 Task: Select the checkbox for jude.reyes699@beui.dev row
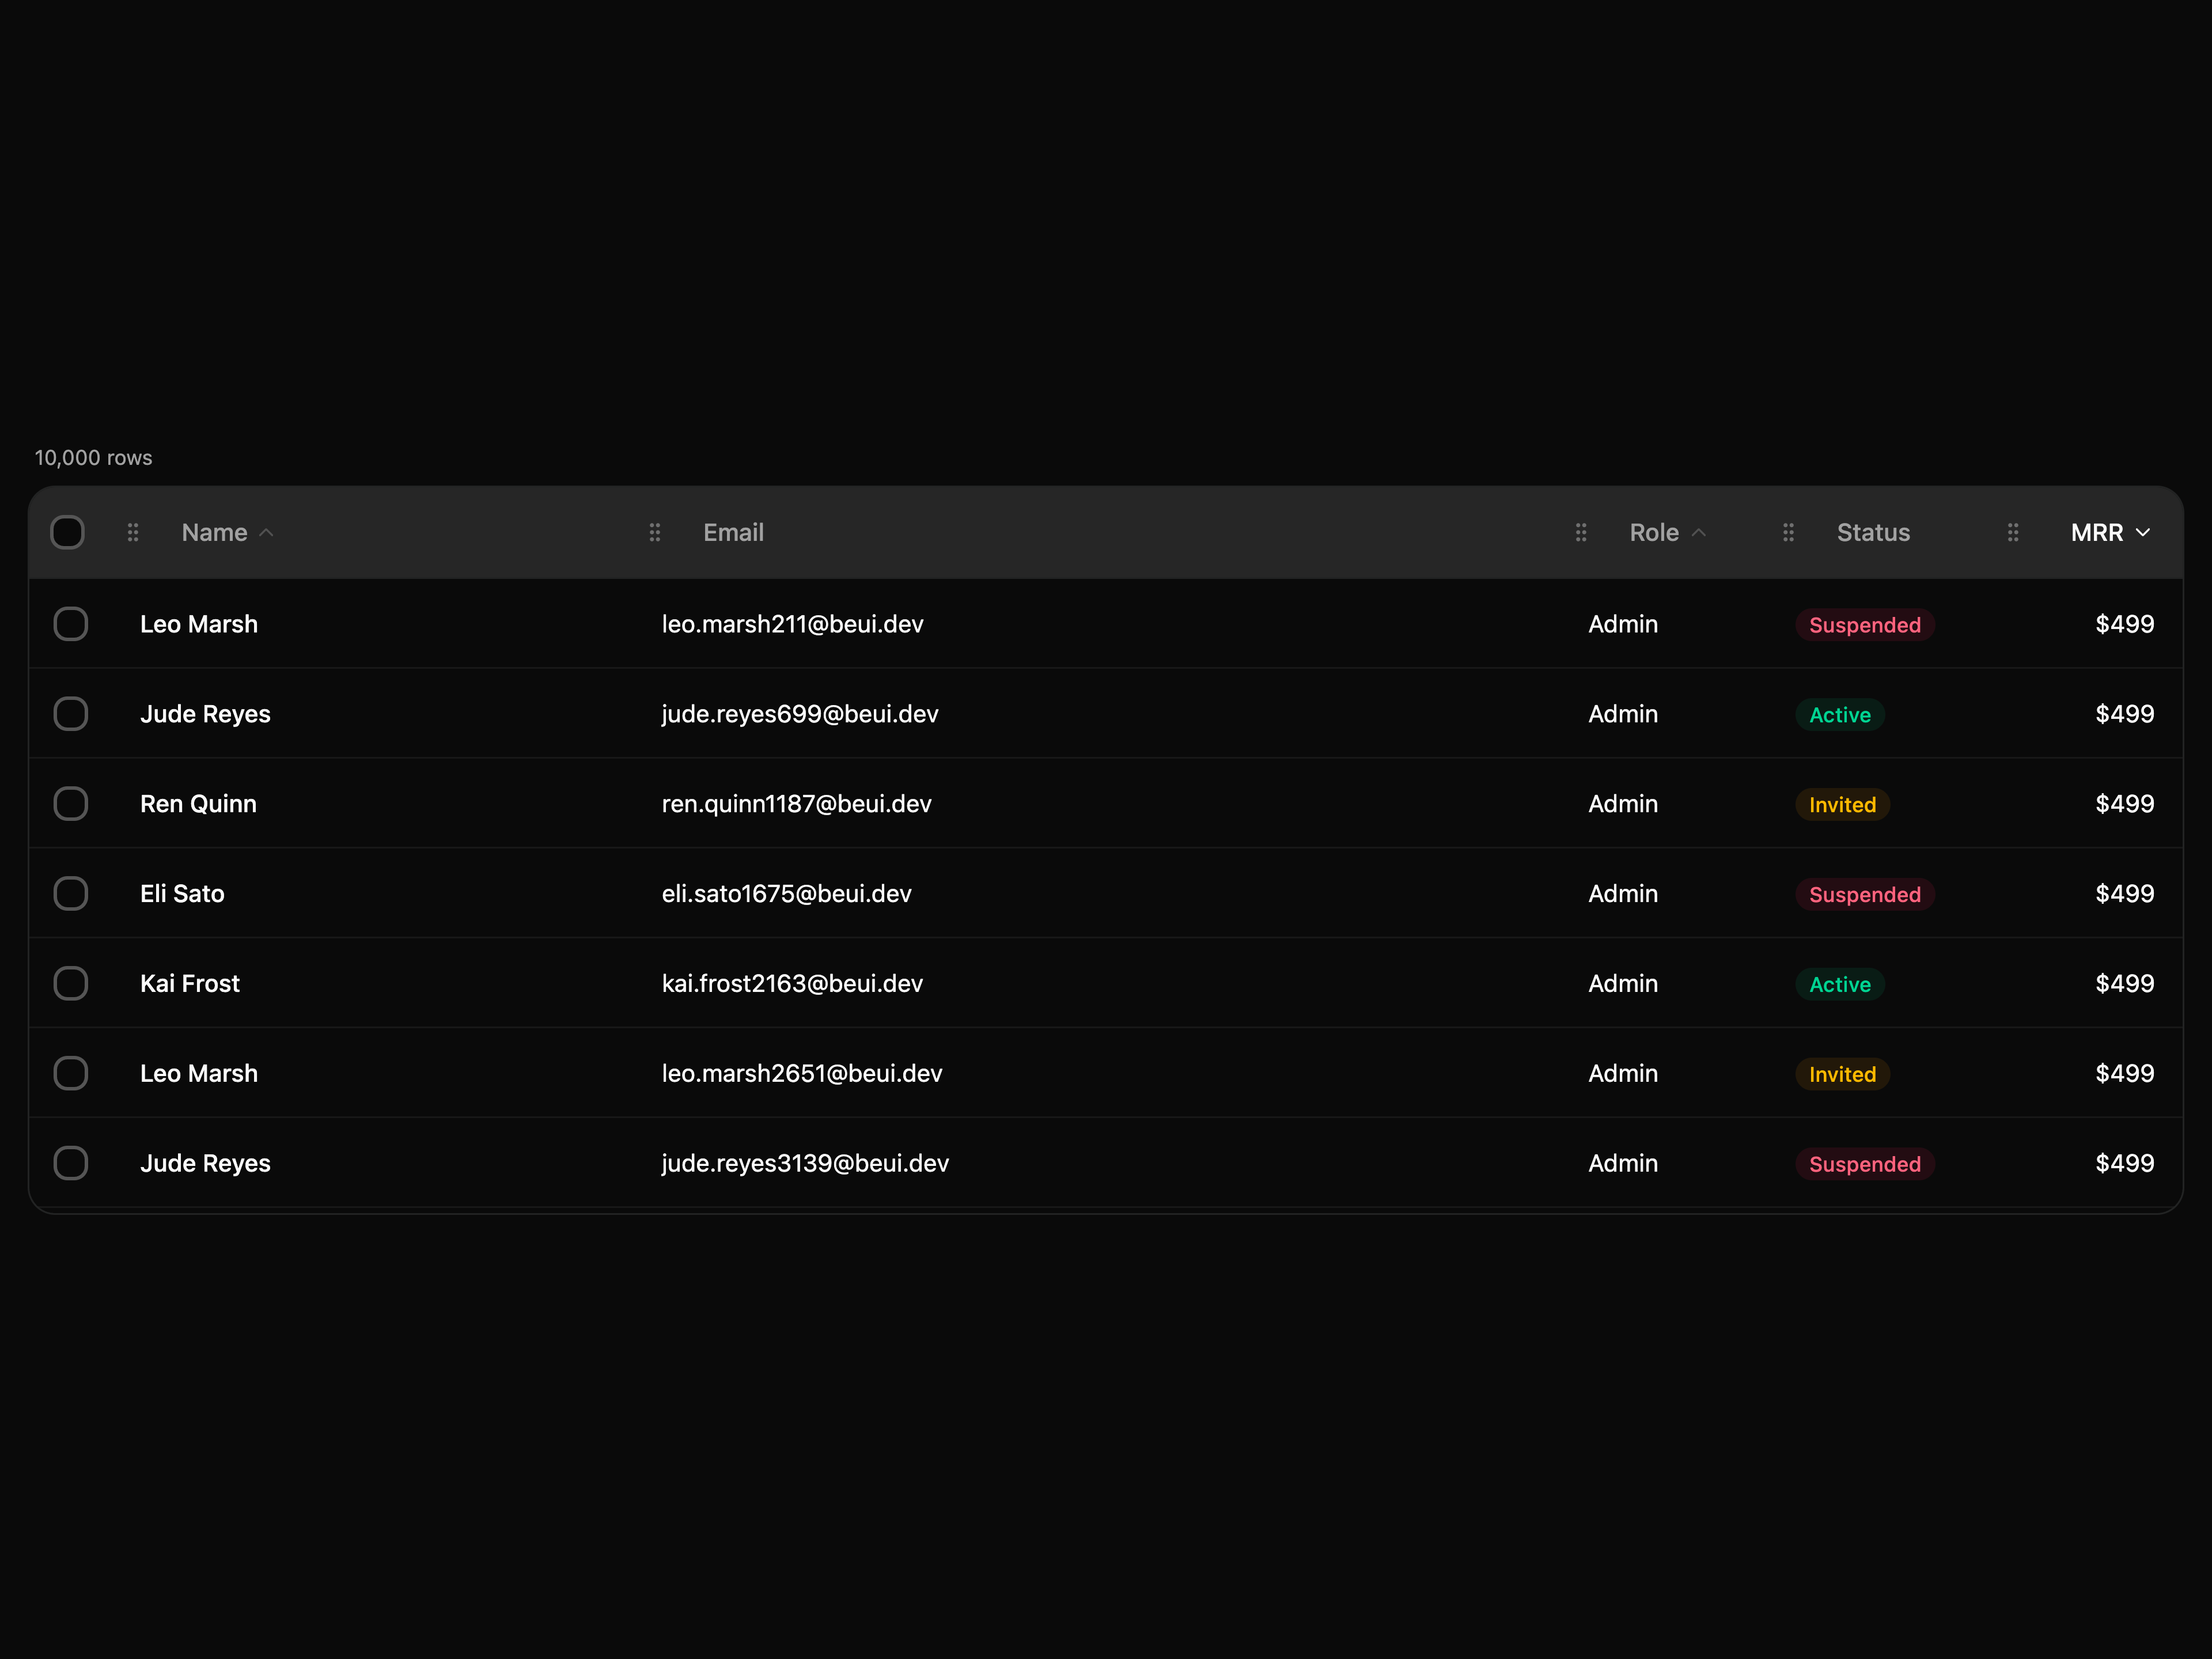point(71,714)
